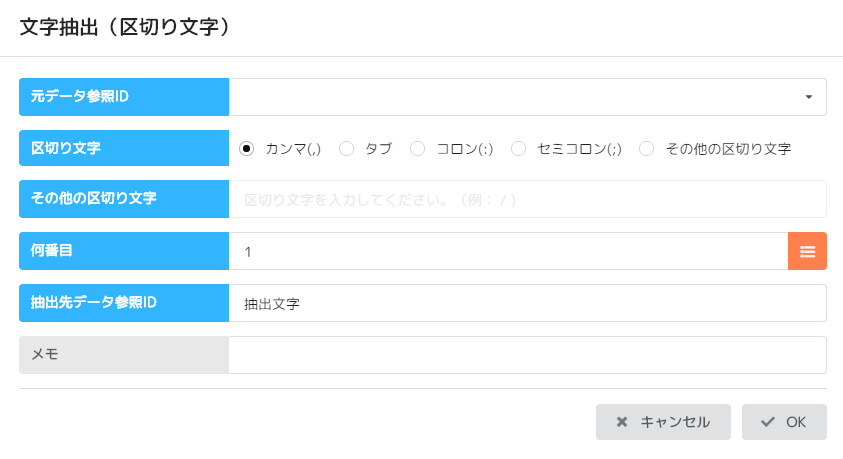Click the 区切り文字 blue label
Screen dimensions: 843x459
[x=124, y=149]
